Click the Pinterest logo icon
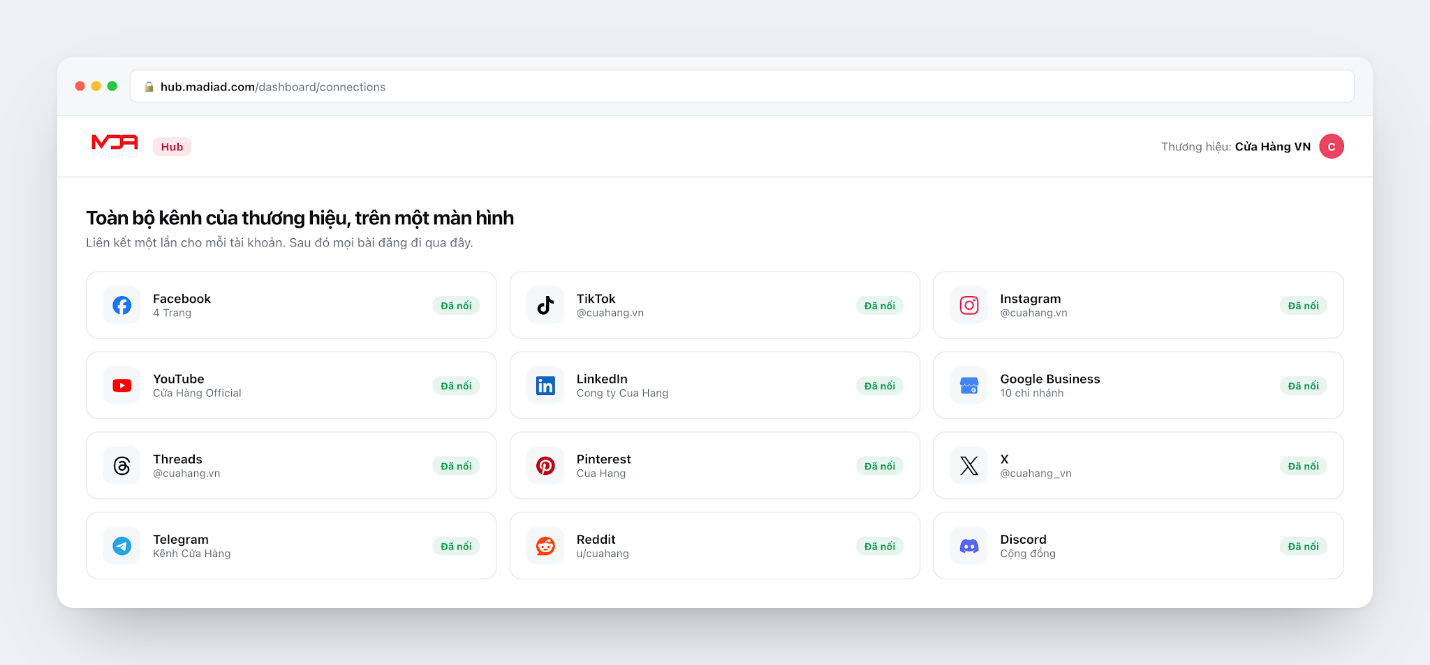This screenshot has height=665, width=1430. click(545, 466)
